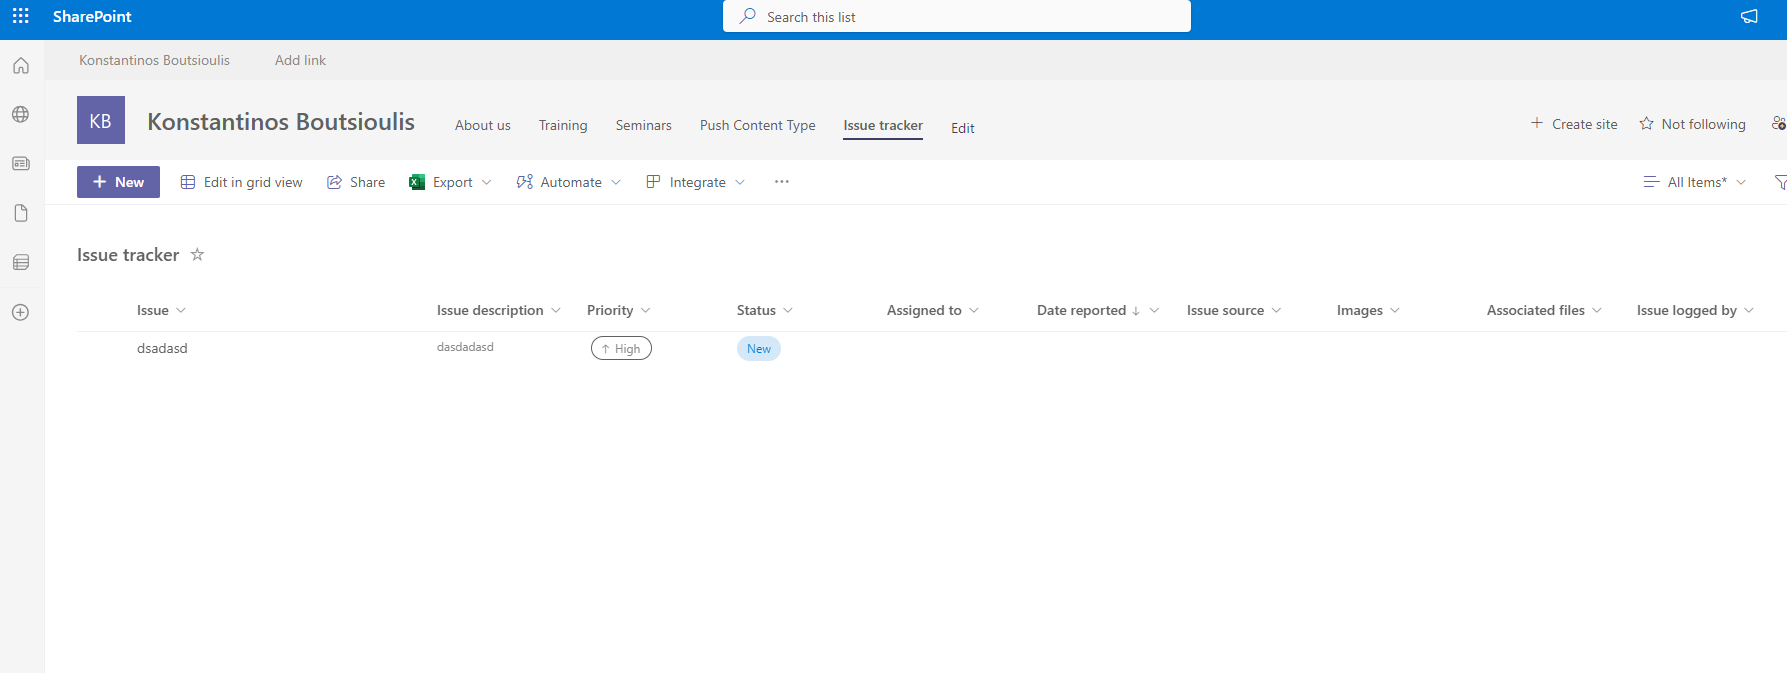Click Edit in site navigation
The image size is (1787, 673).
tap(963, 128)
